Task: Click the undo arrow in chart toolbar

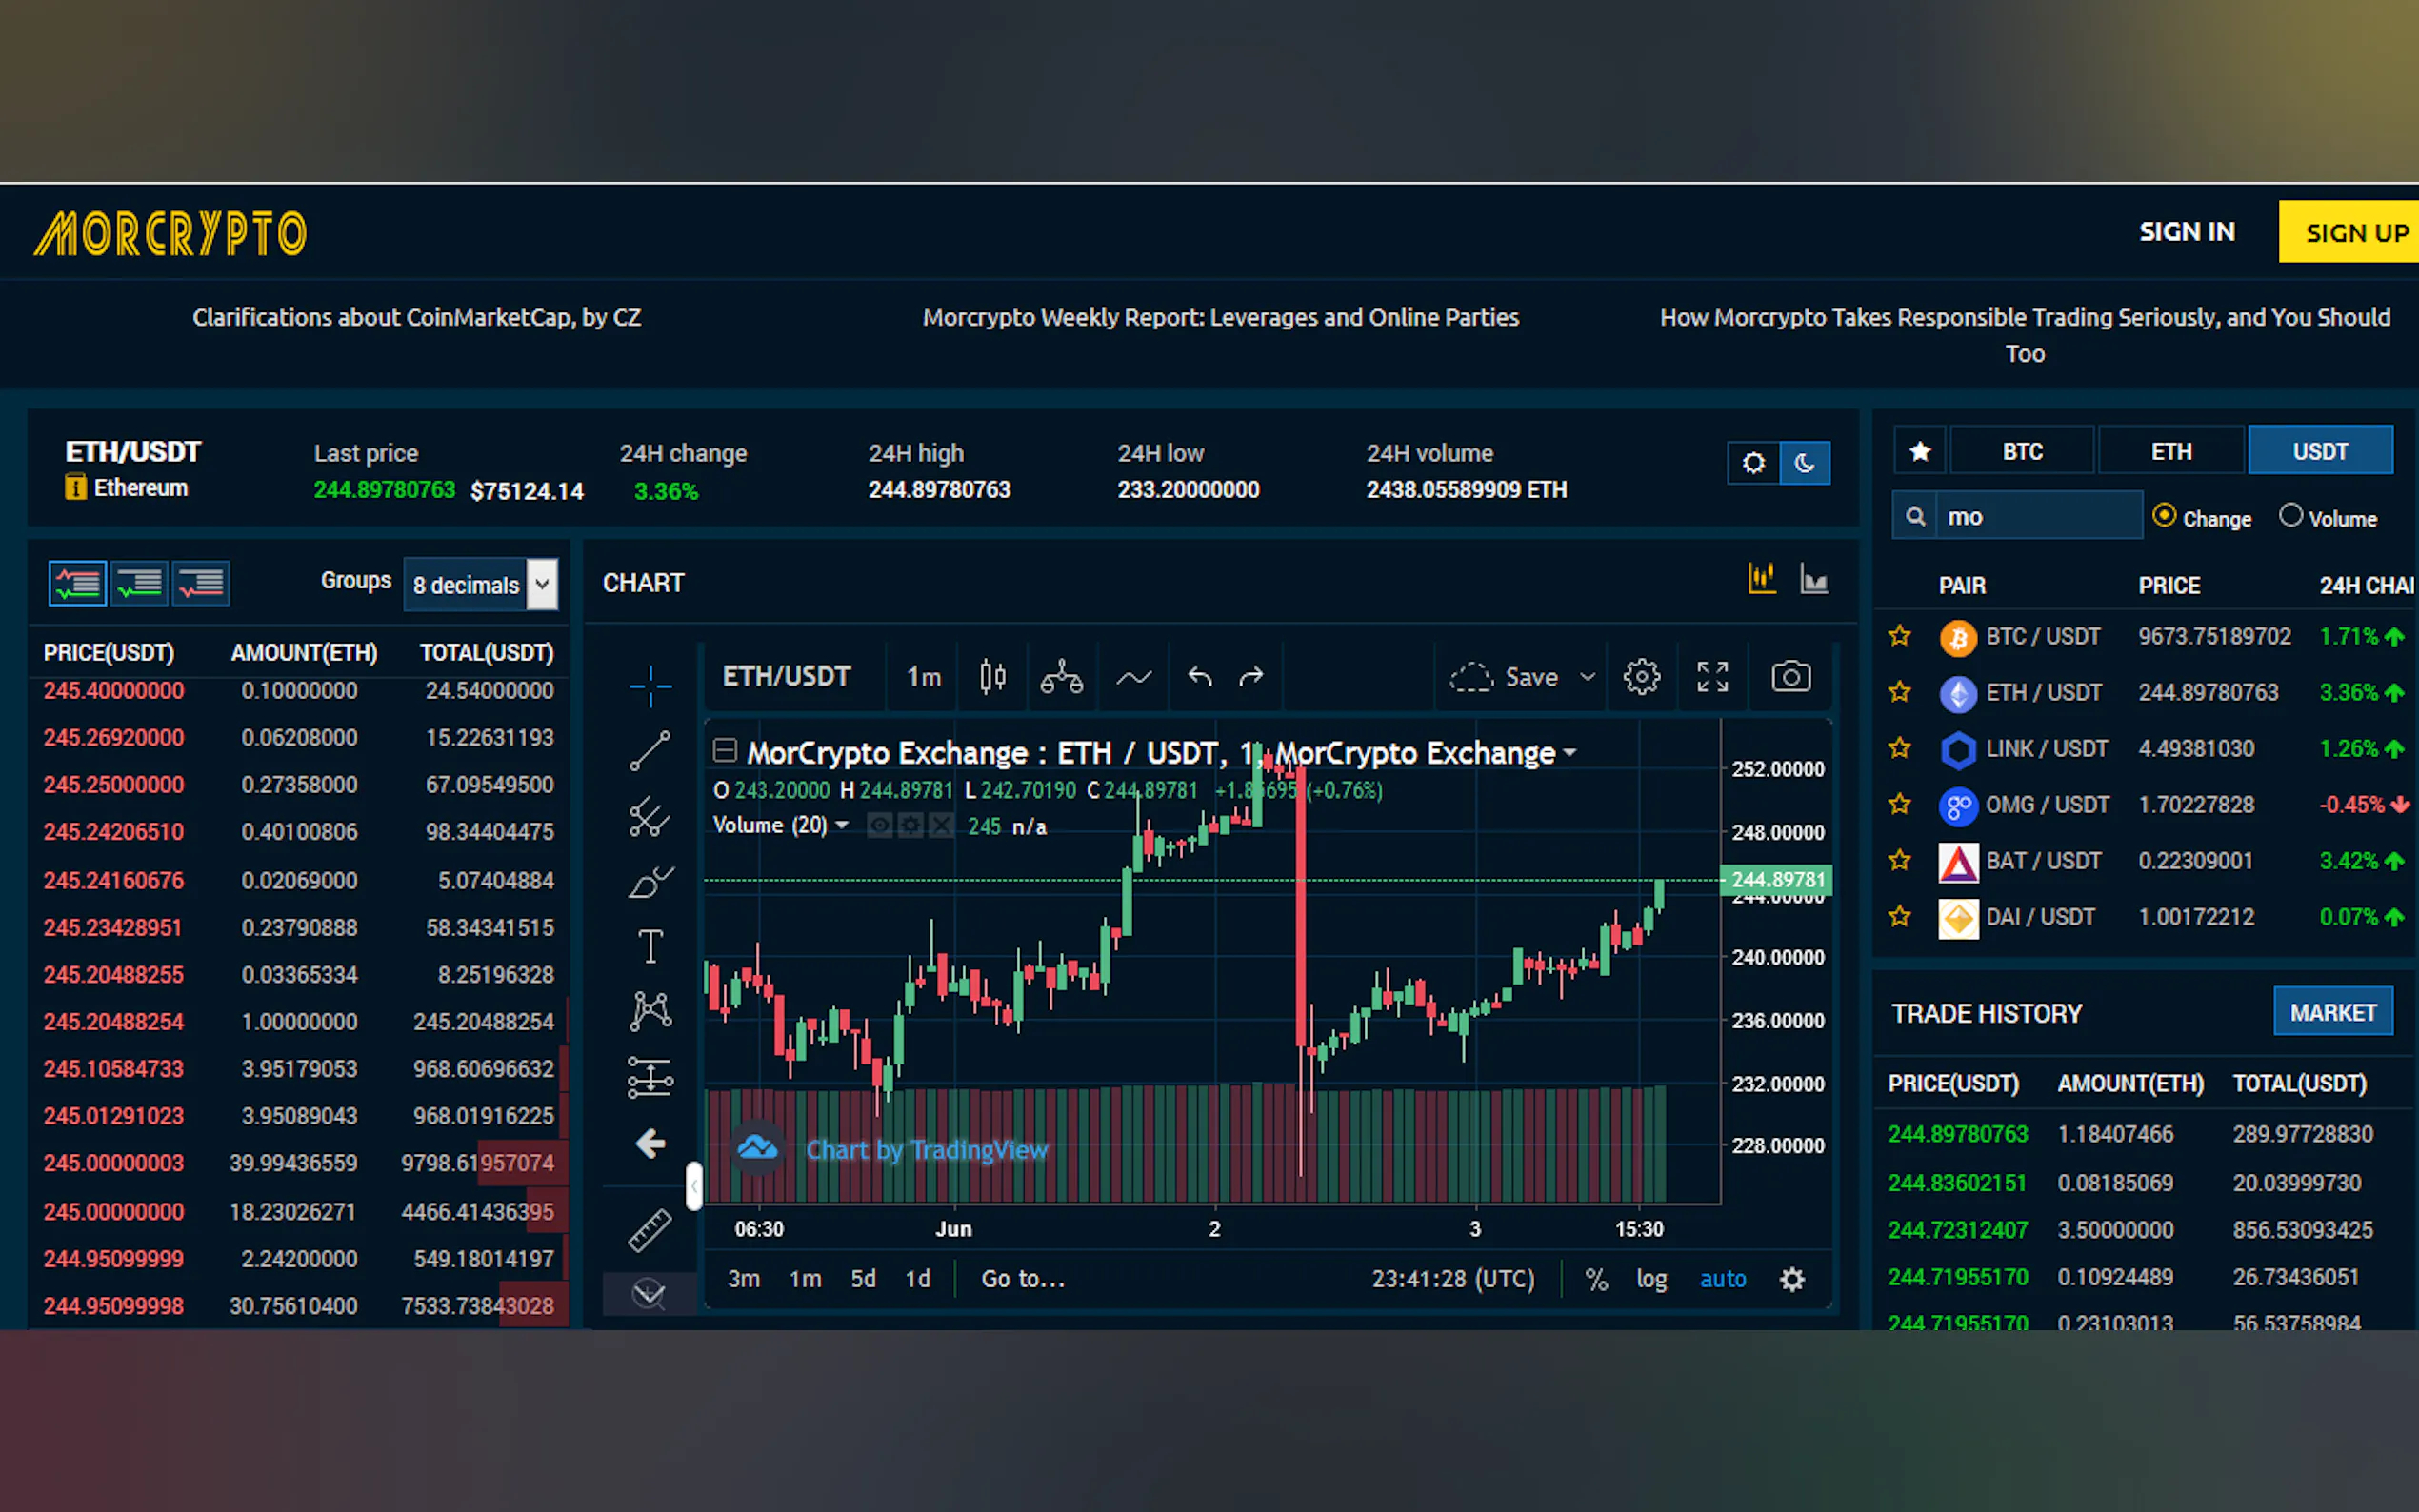Action: coord(1199,677)
